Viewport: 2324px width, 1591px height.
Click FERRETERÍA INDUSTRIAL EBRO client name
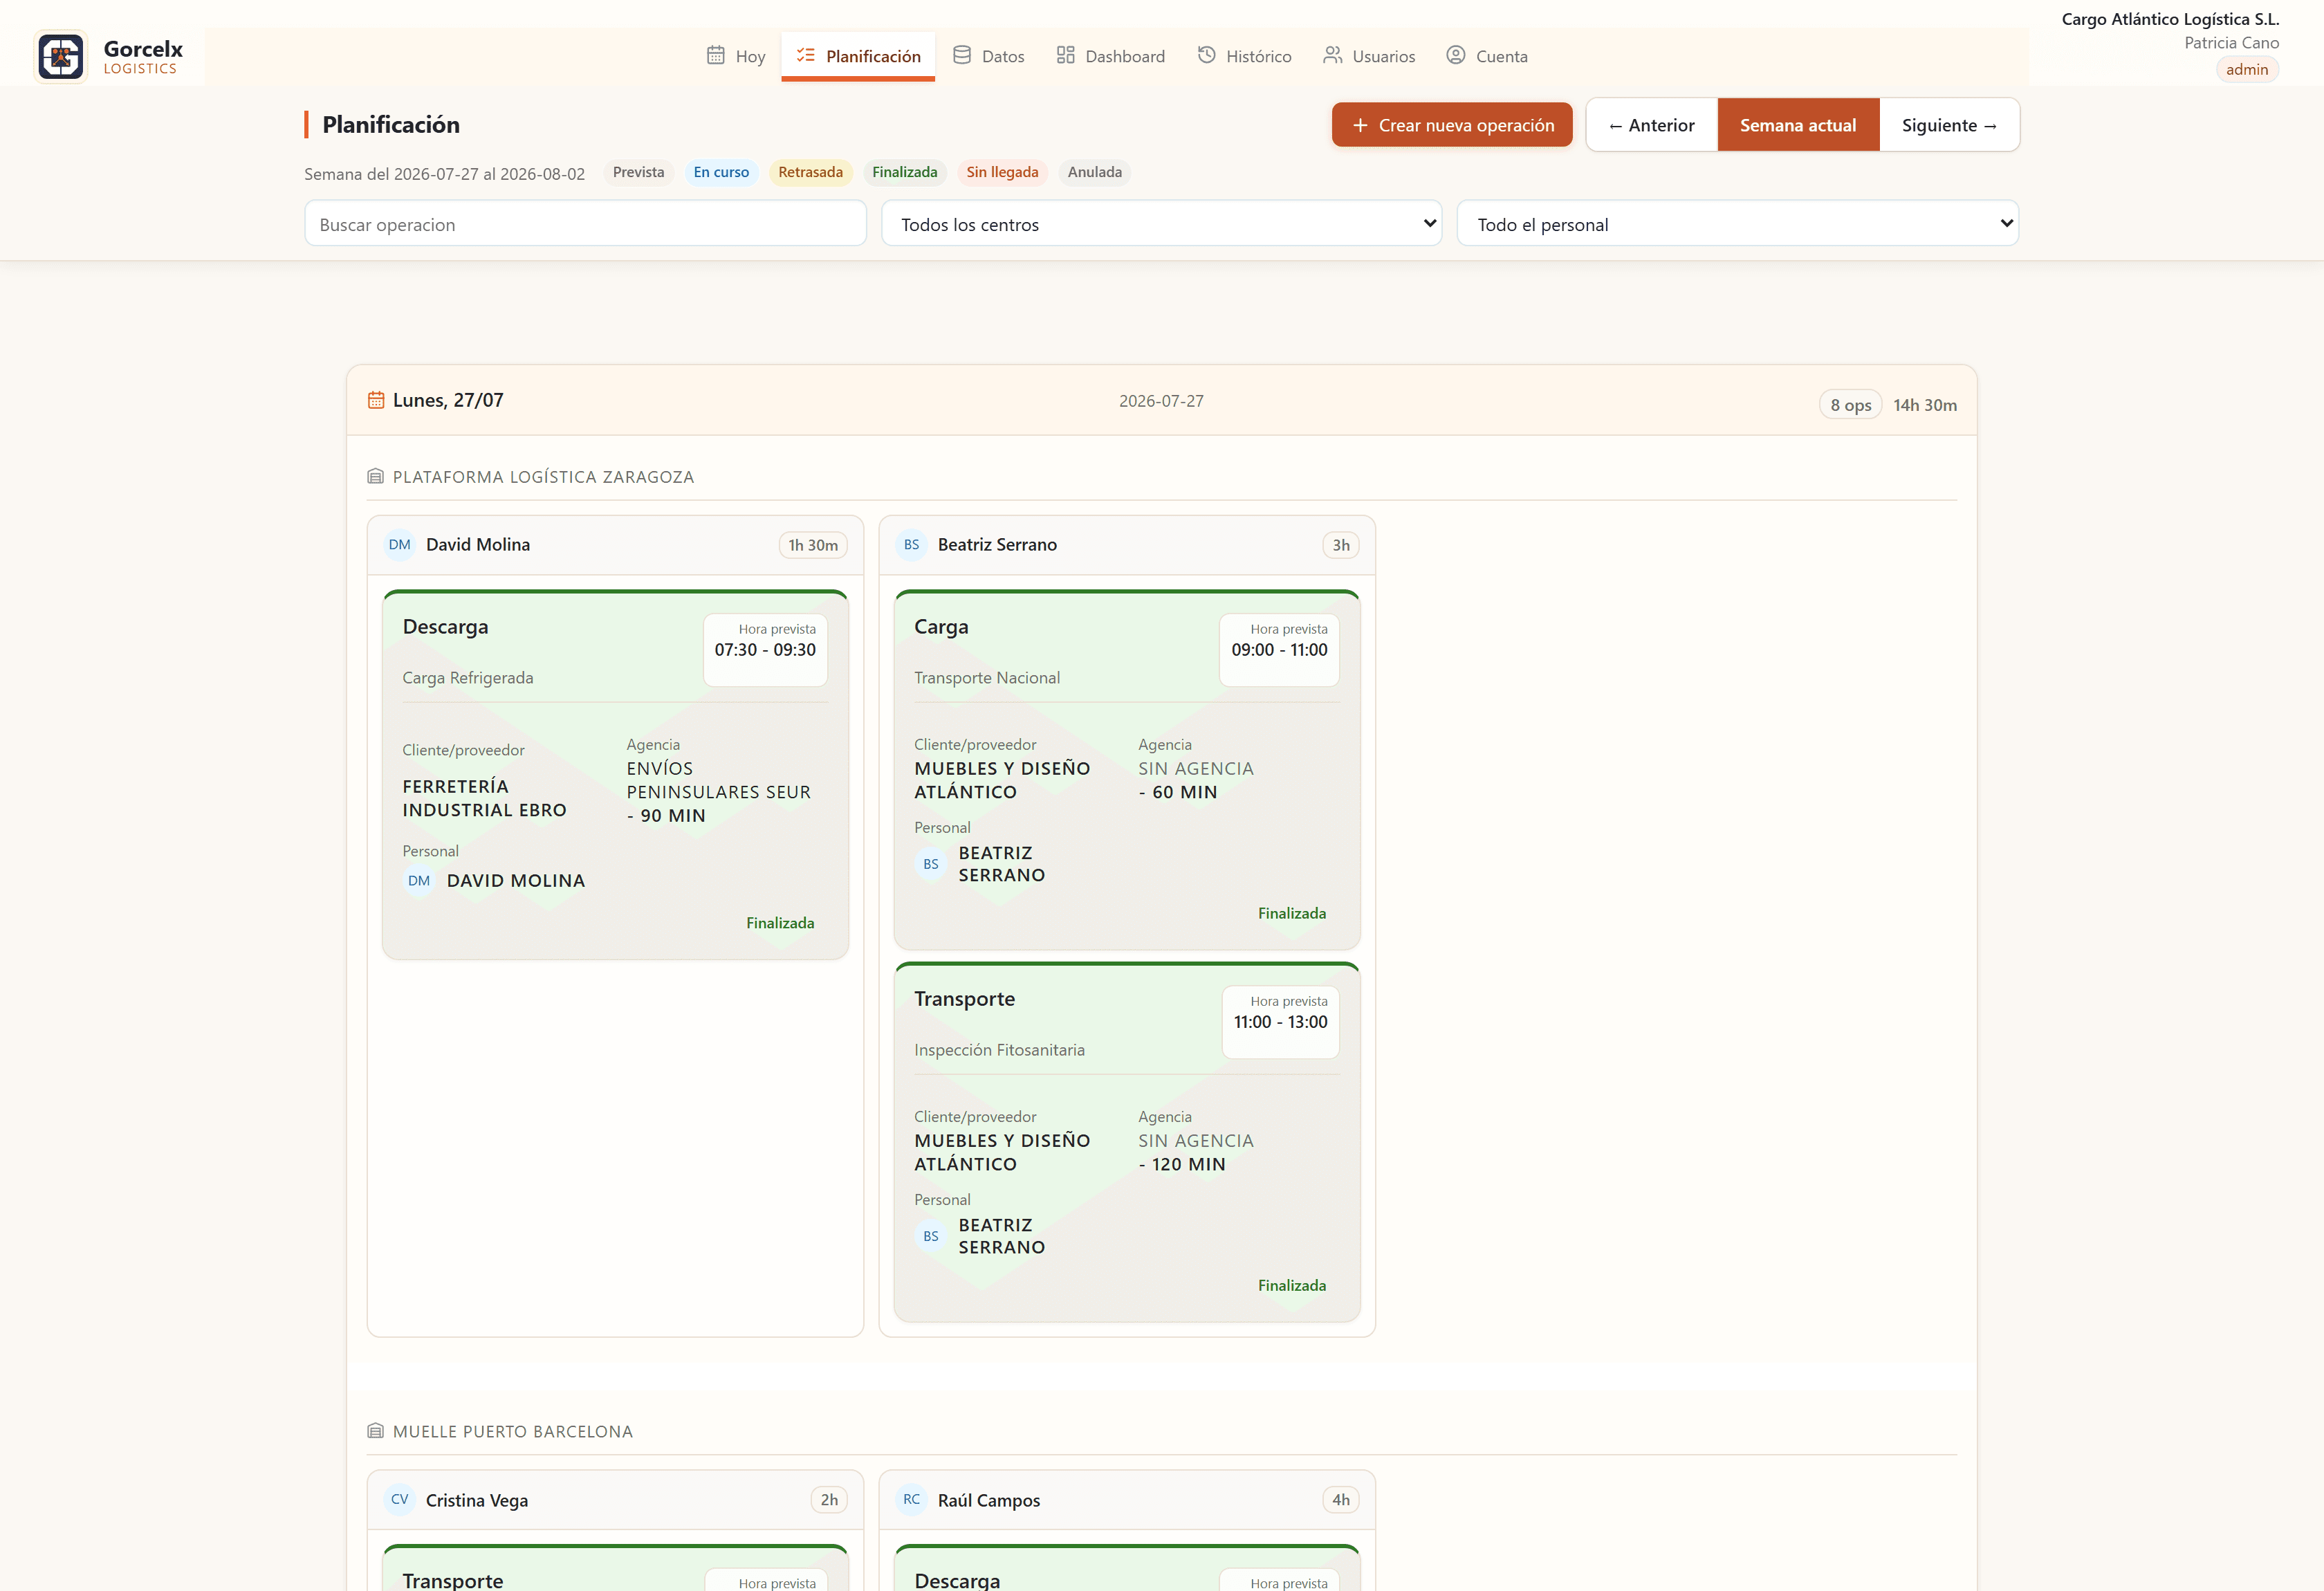485,798
